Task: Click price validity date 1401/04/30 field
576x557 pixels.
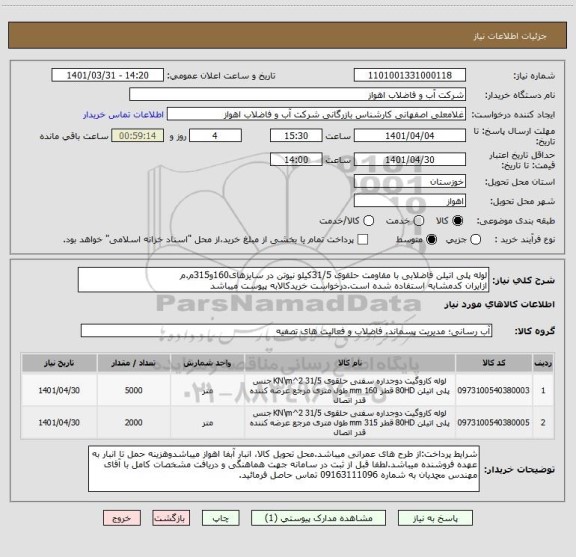Action: click(x=410, y=159)
